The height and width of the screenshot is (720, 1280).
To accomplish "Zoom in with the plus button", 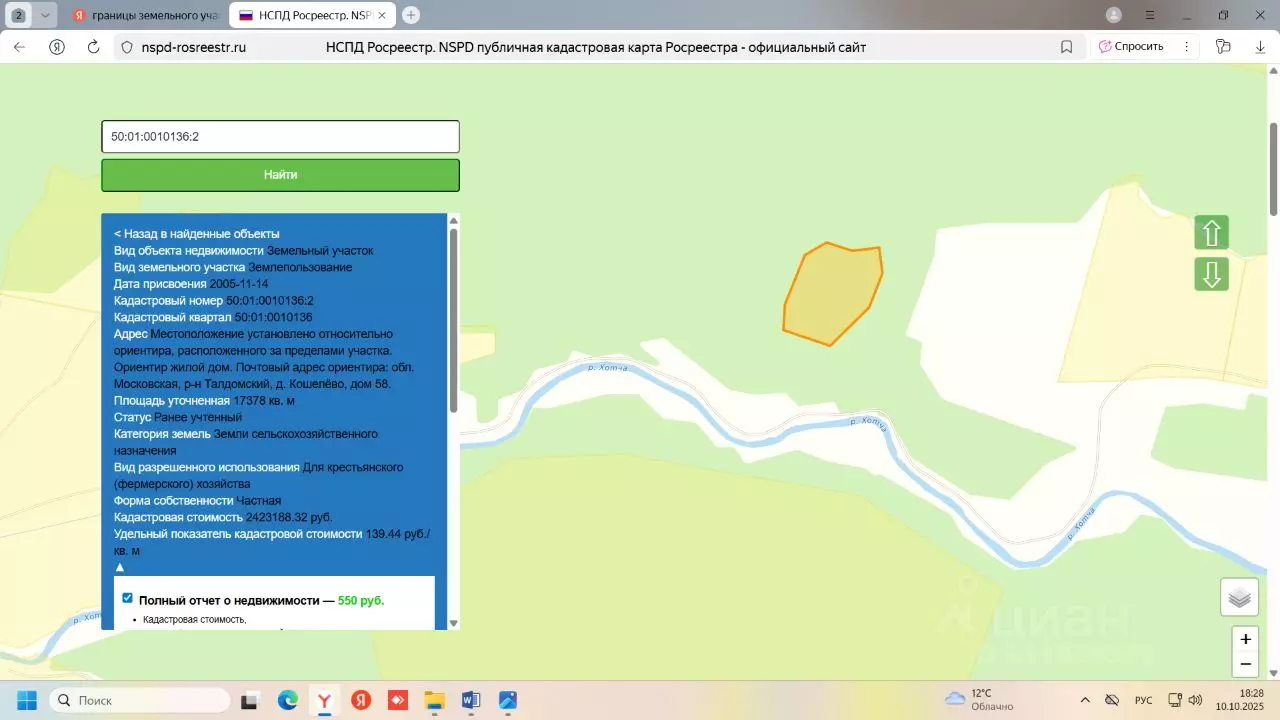I will (x=1245, y=639).
